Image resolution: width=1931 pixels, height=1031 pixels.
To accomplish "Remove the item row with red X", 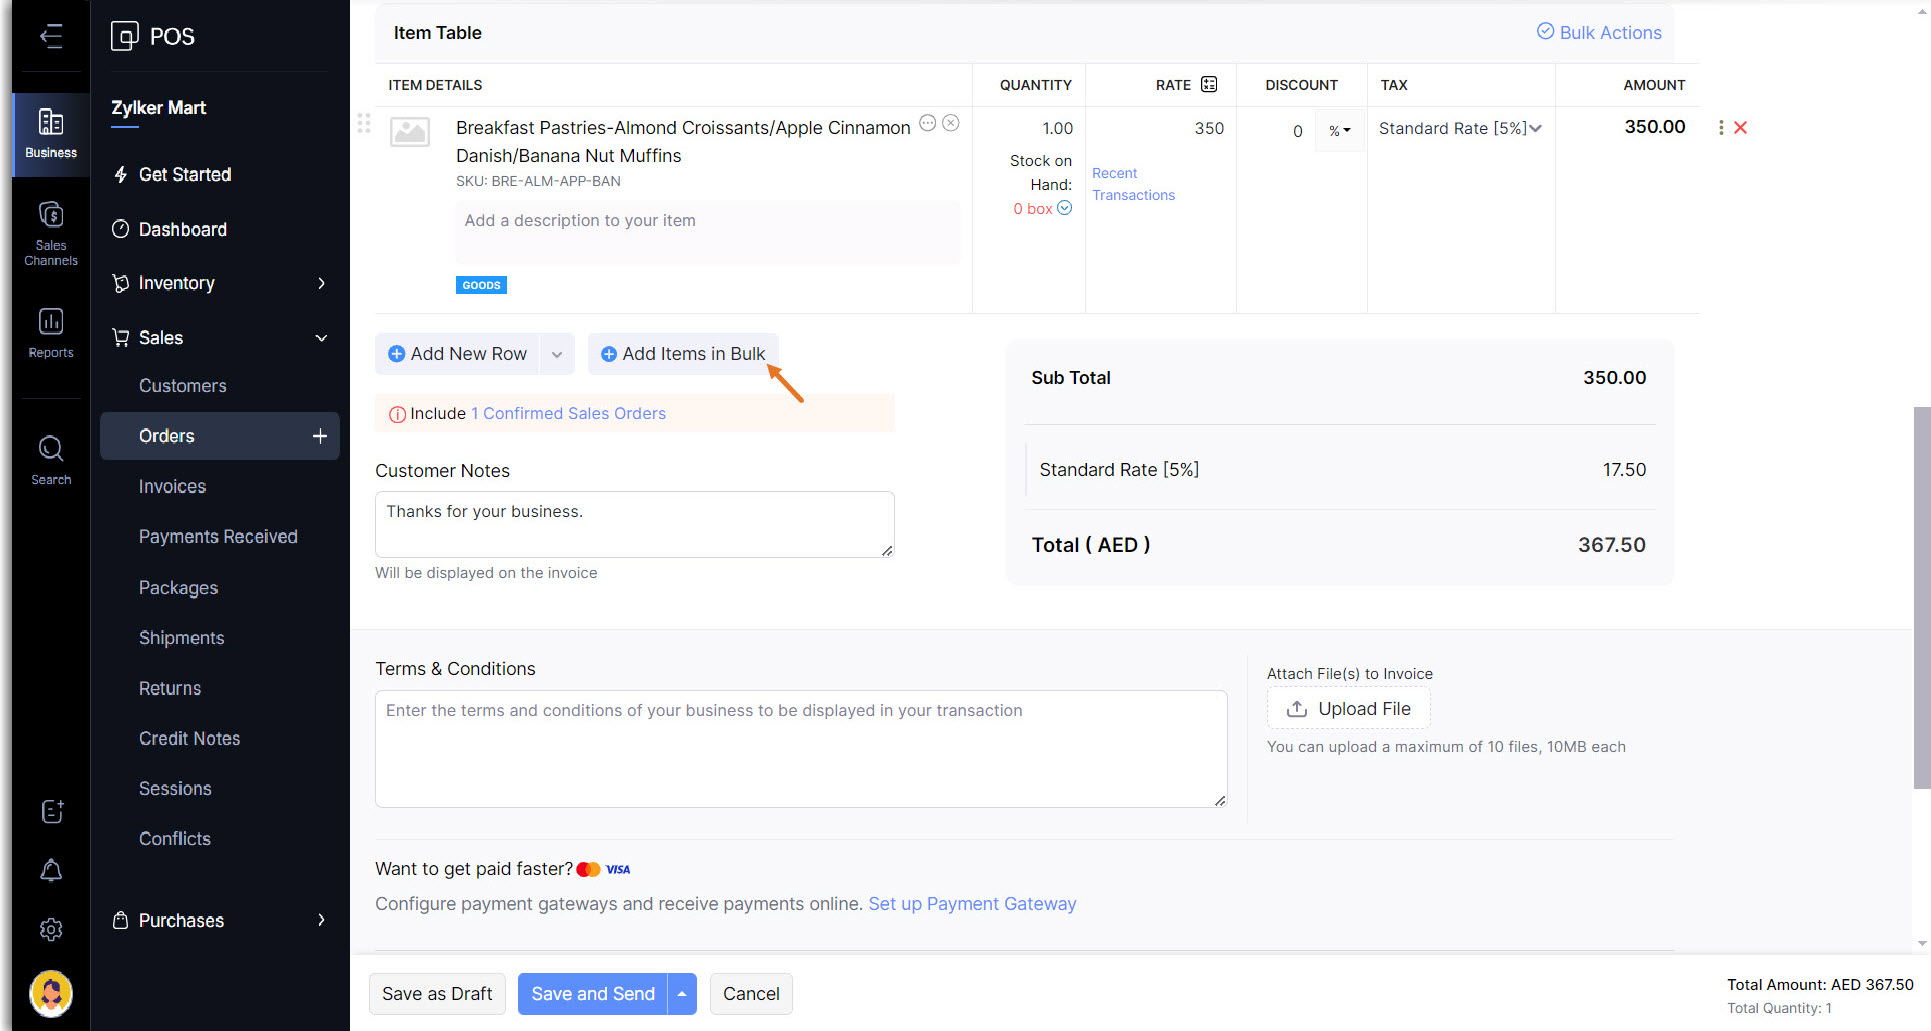I will [1740, 128].
